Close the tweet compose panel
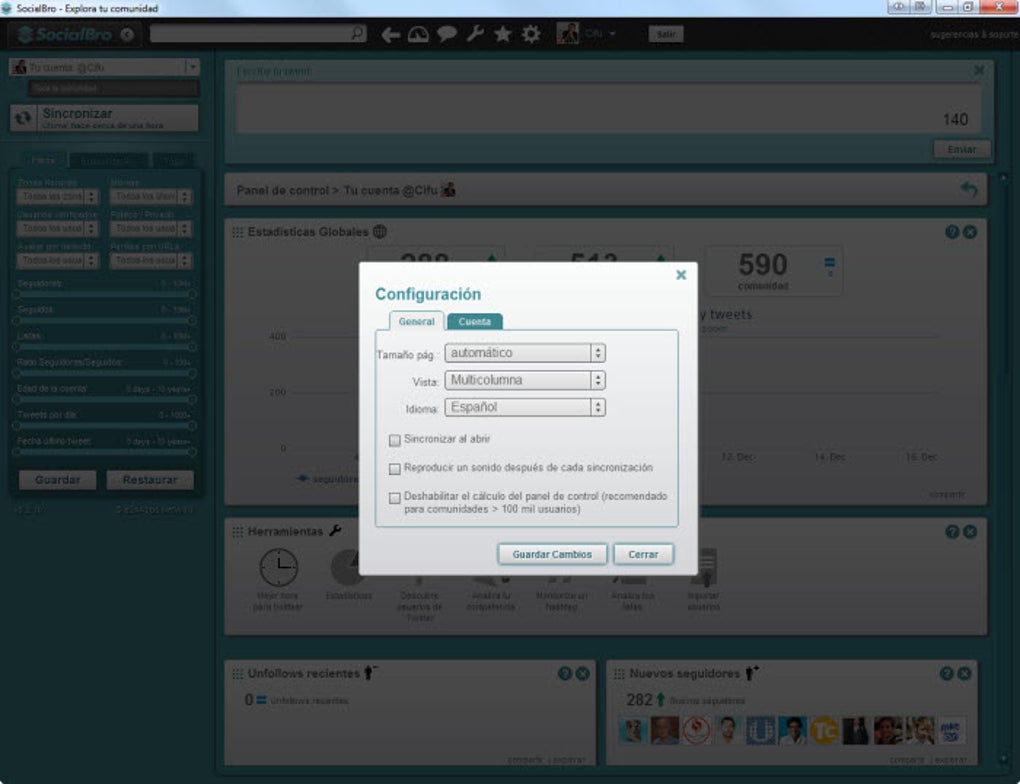This screenshot has height=784, width=1020. [979, 70]
